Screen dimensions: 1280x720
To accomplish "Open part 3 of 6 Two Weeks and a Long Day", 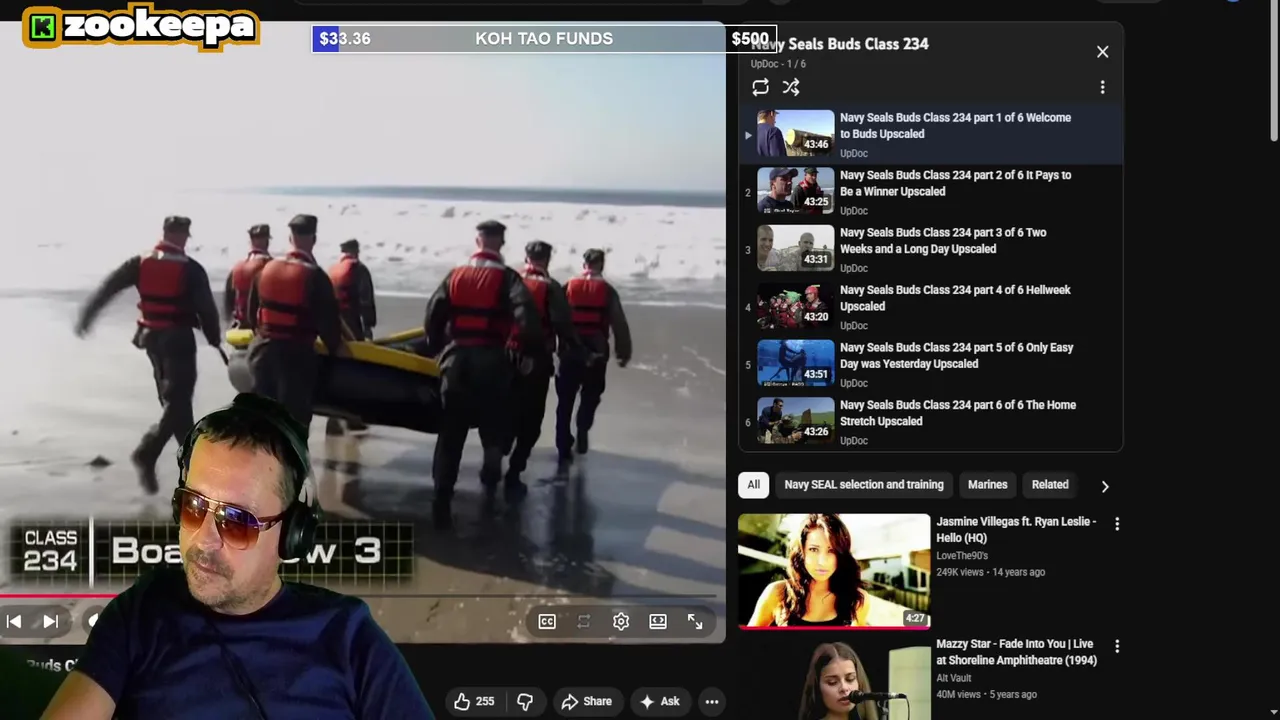I will pyautogui.click(x=930, y=249).
